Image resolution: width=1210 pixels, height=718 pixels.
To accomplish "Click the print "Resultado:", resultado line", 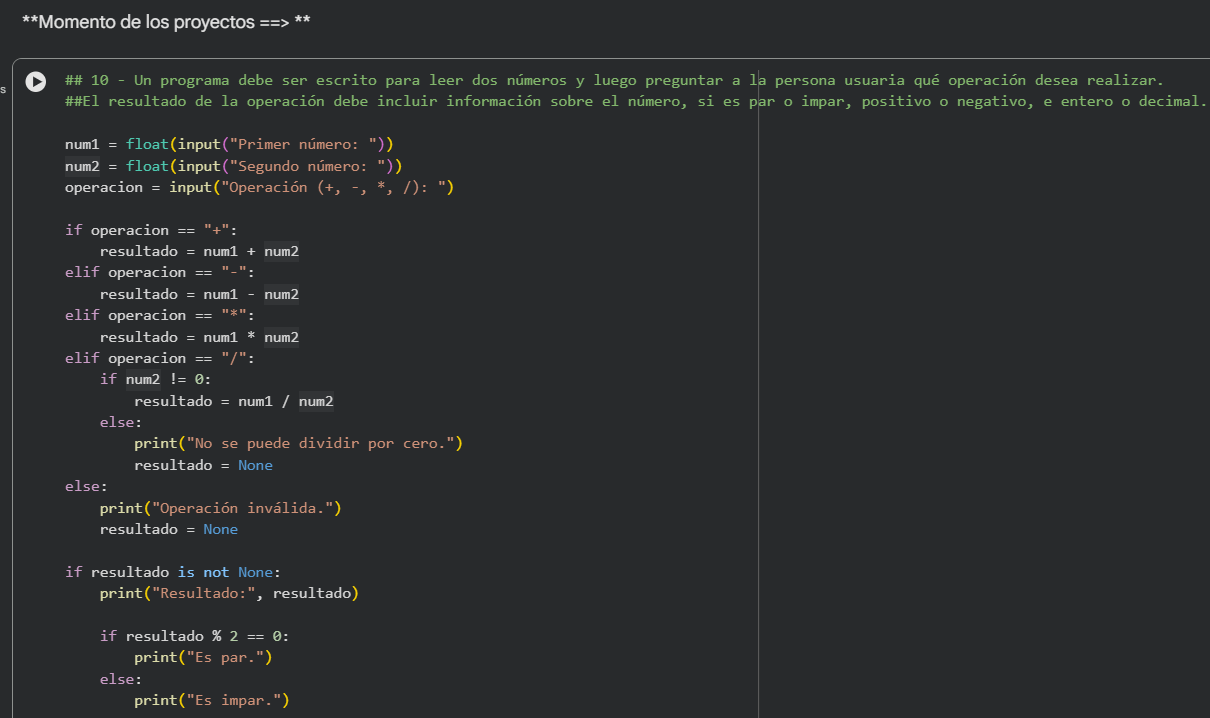I will 229,593.
